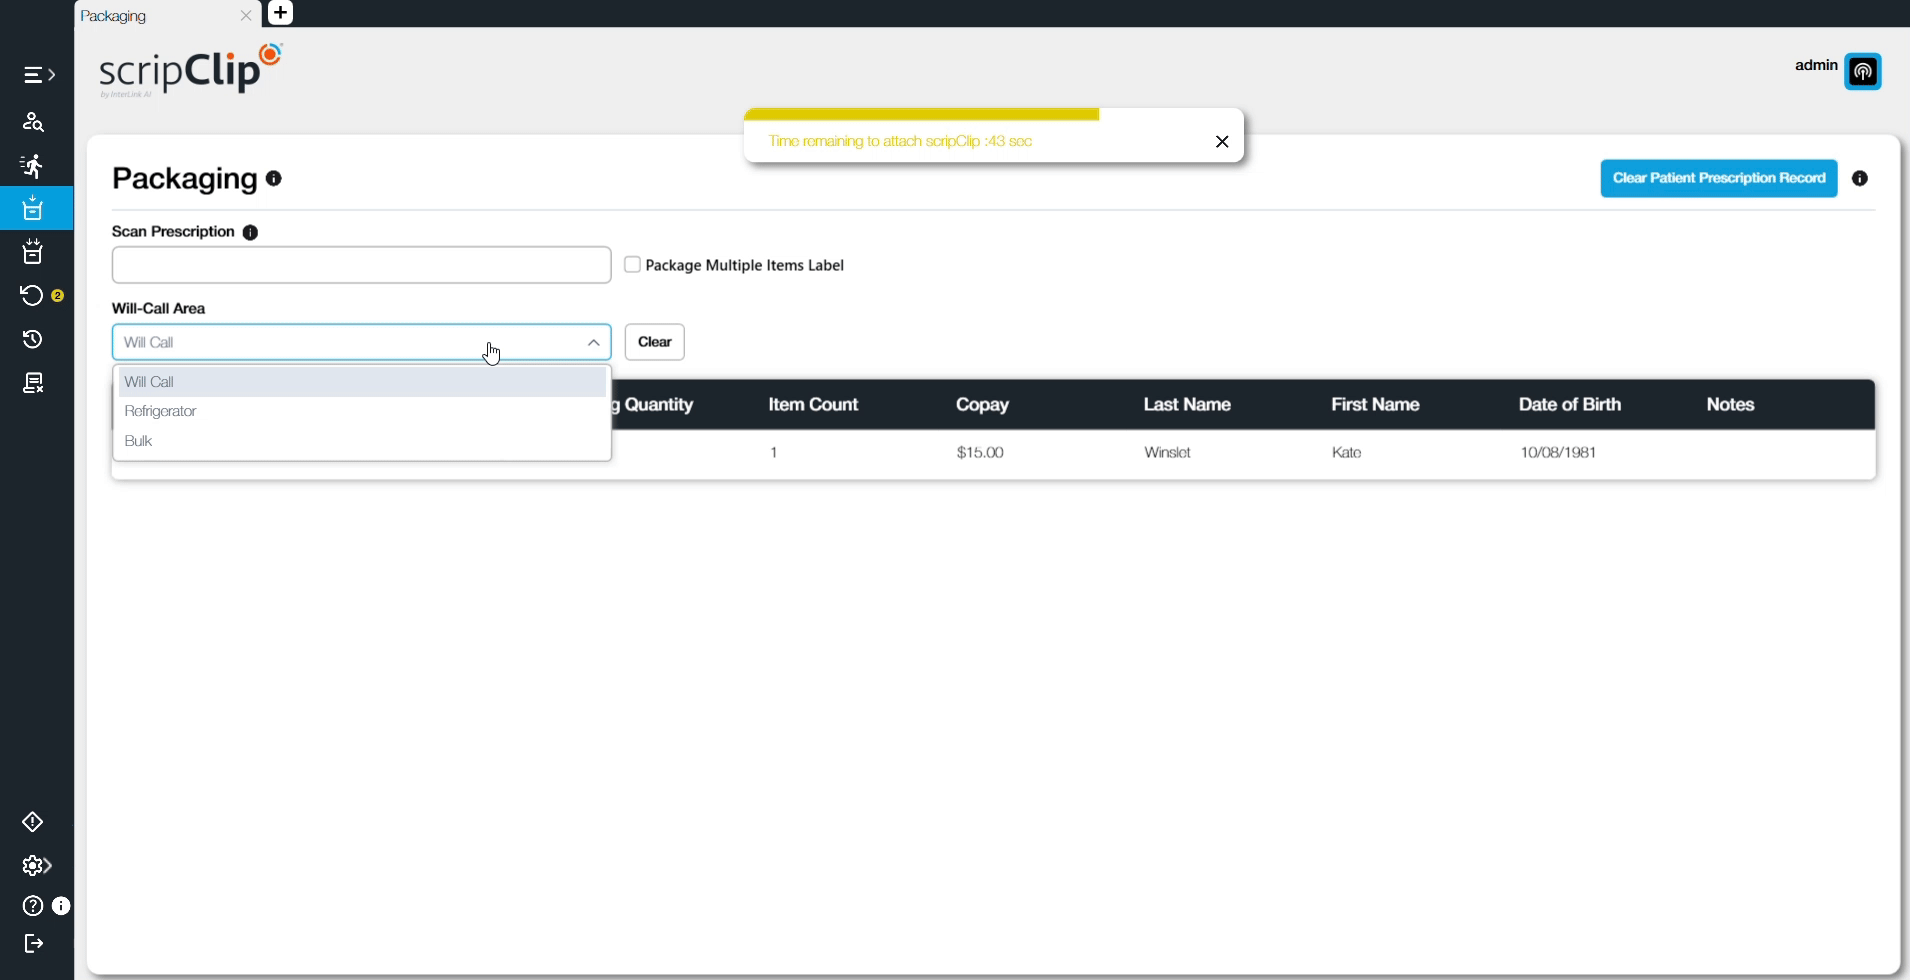
Task: Click the running person sidebar icon
Action: (x=33, y=166)
